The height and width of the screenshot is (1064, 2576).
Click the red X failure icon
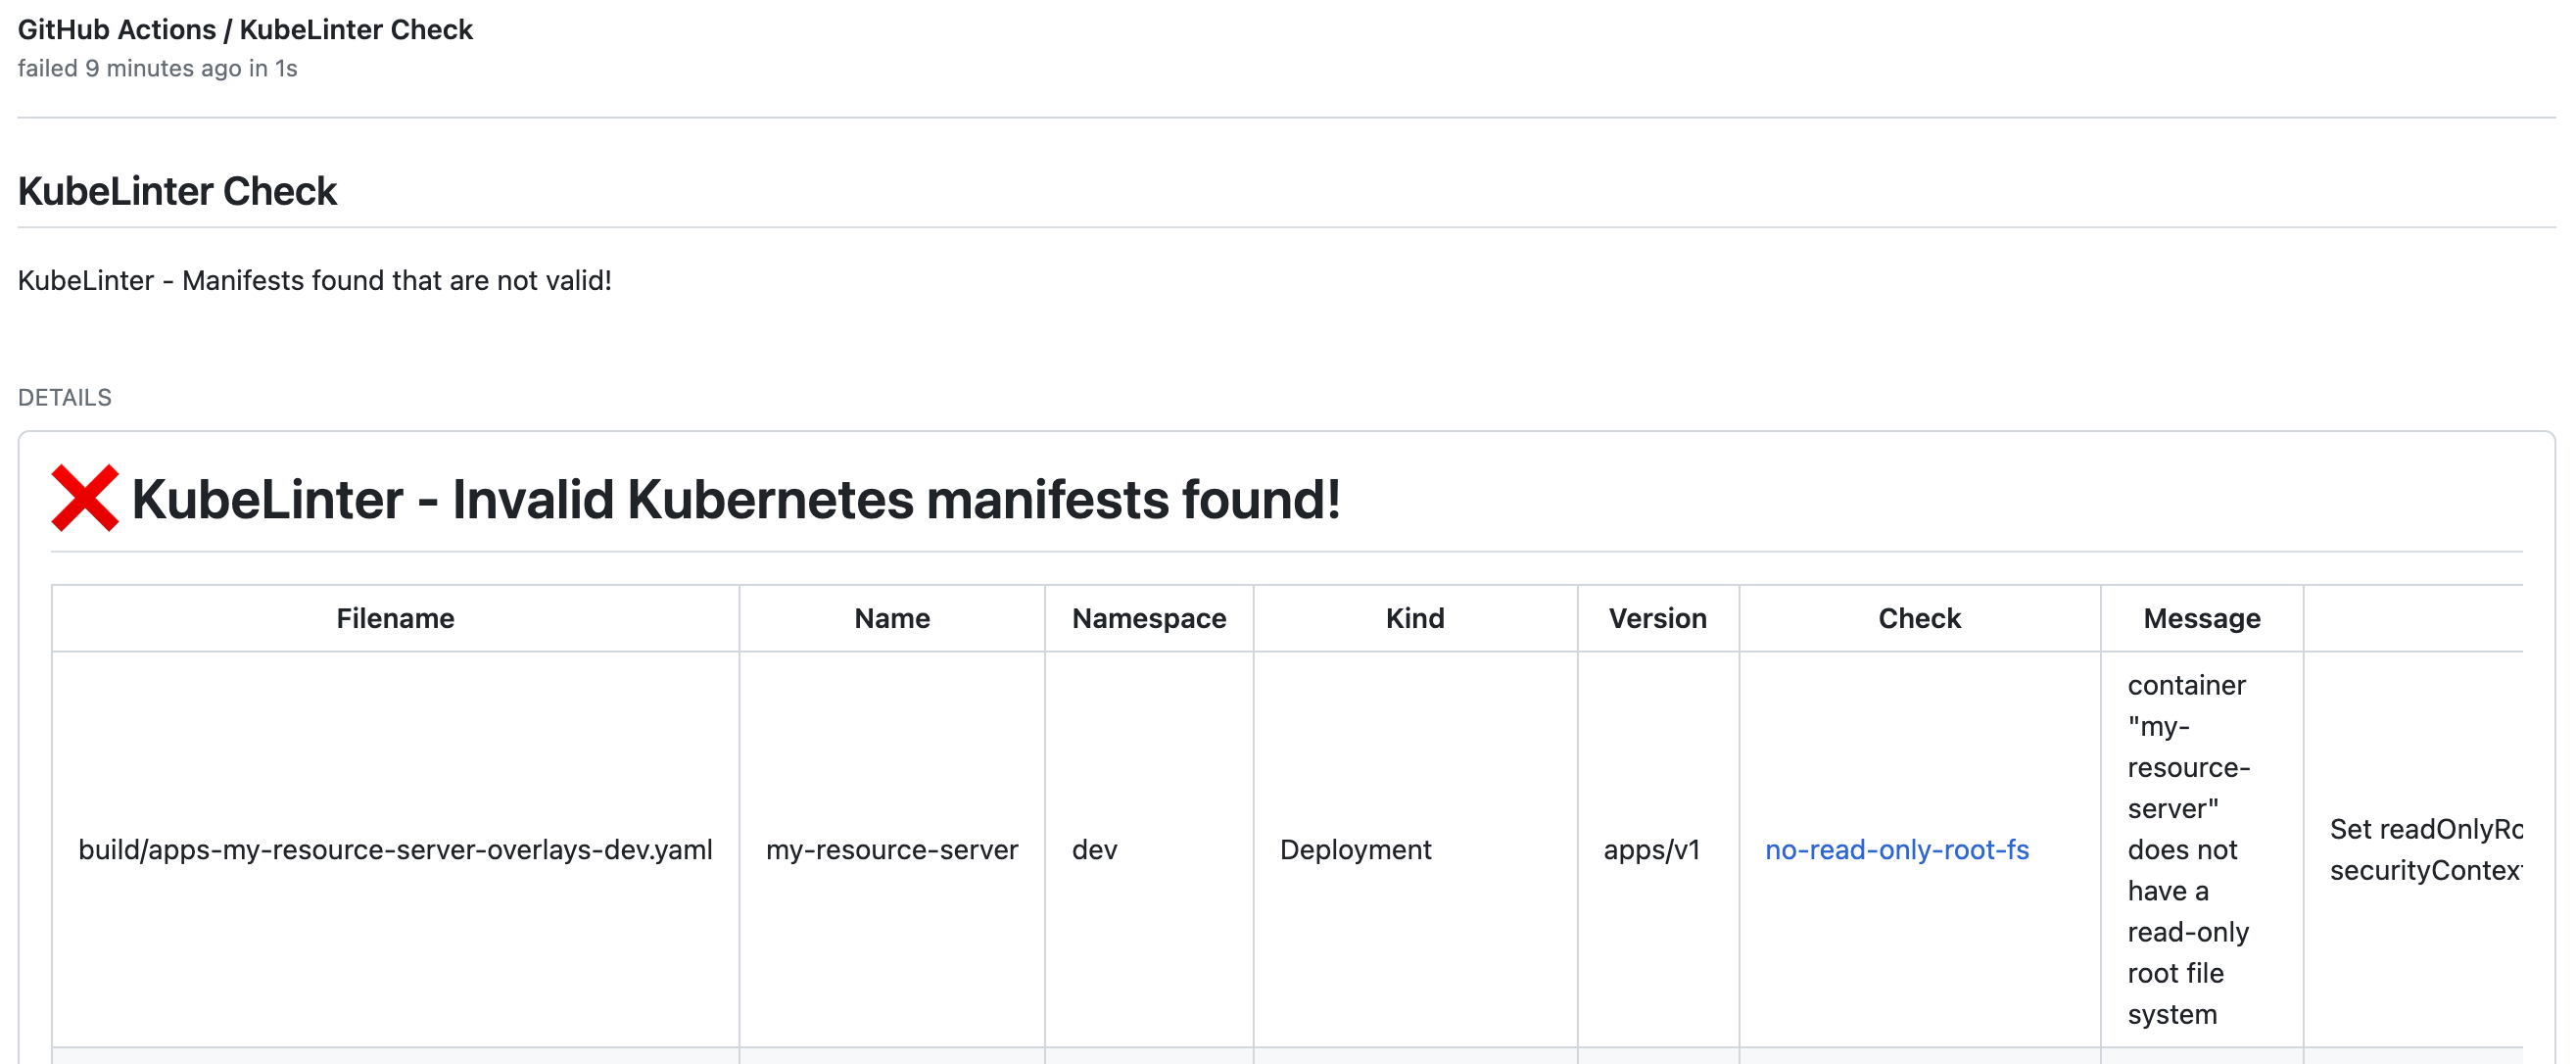click(x=85, y=498)
